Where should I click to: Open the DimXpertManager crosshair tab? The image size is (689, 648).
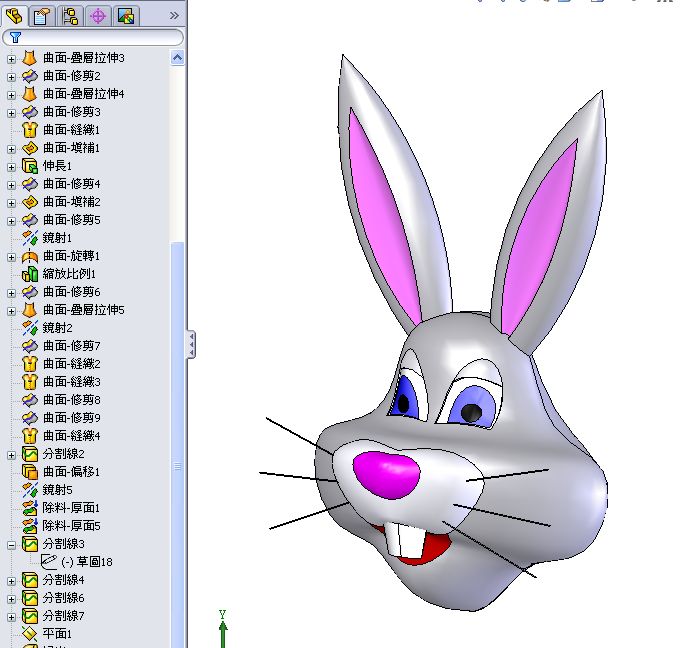(x=98, y=16)
